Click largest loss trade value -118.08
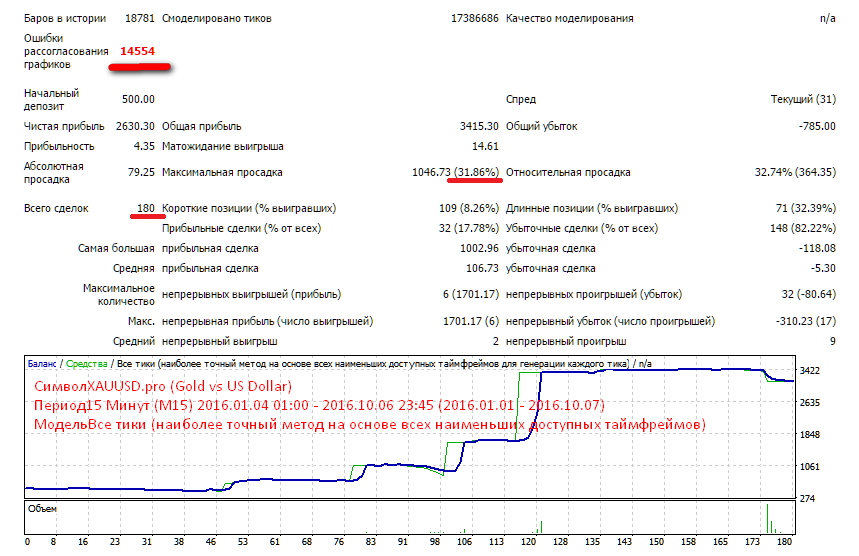Screen dimensions: 859x556 [817, 248]
